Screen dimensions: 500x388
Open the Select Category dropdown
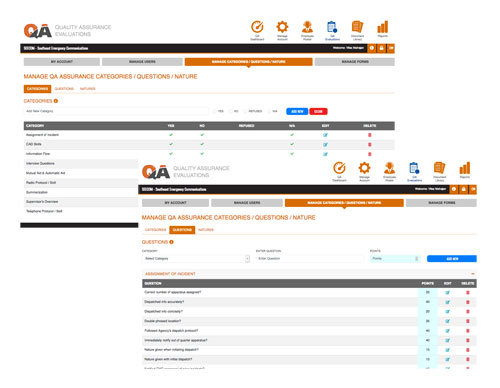pos(196,259)
